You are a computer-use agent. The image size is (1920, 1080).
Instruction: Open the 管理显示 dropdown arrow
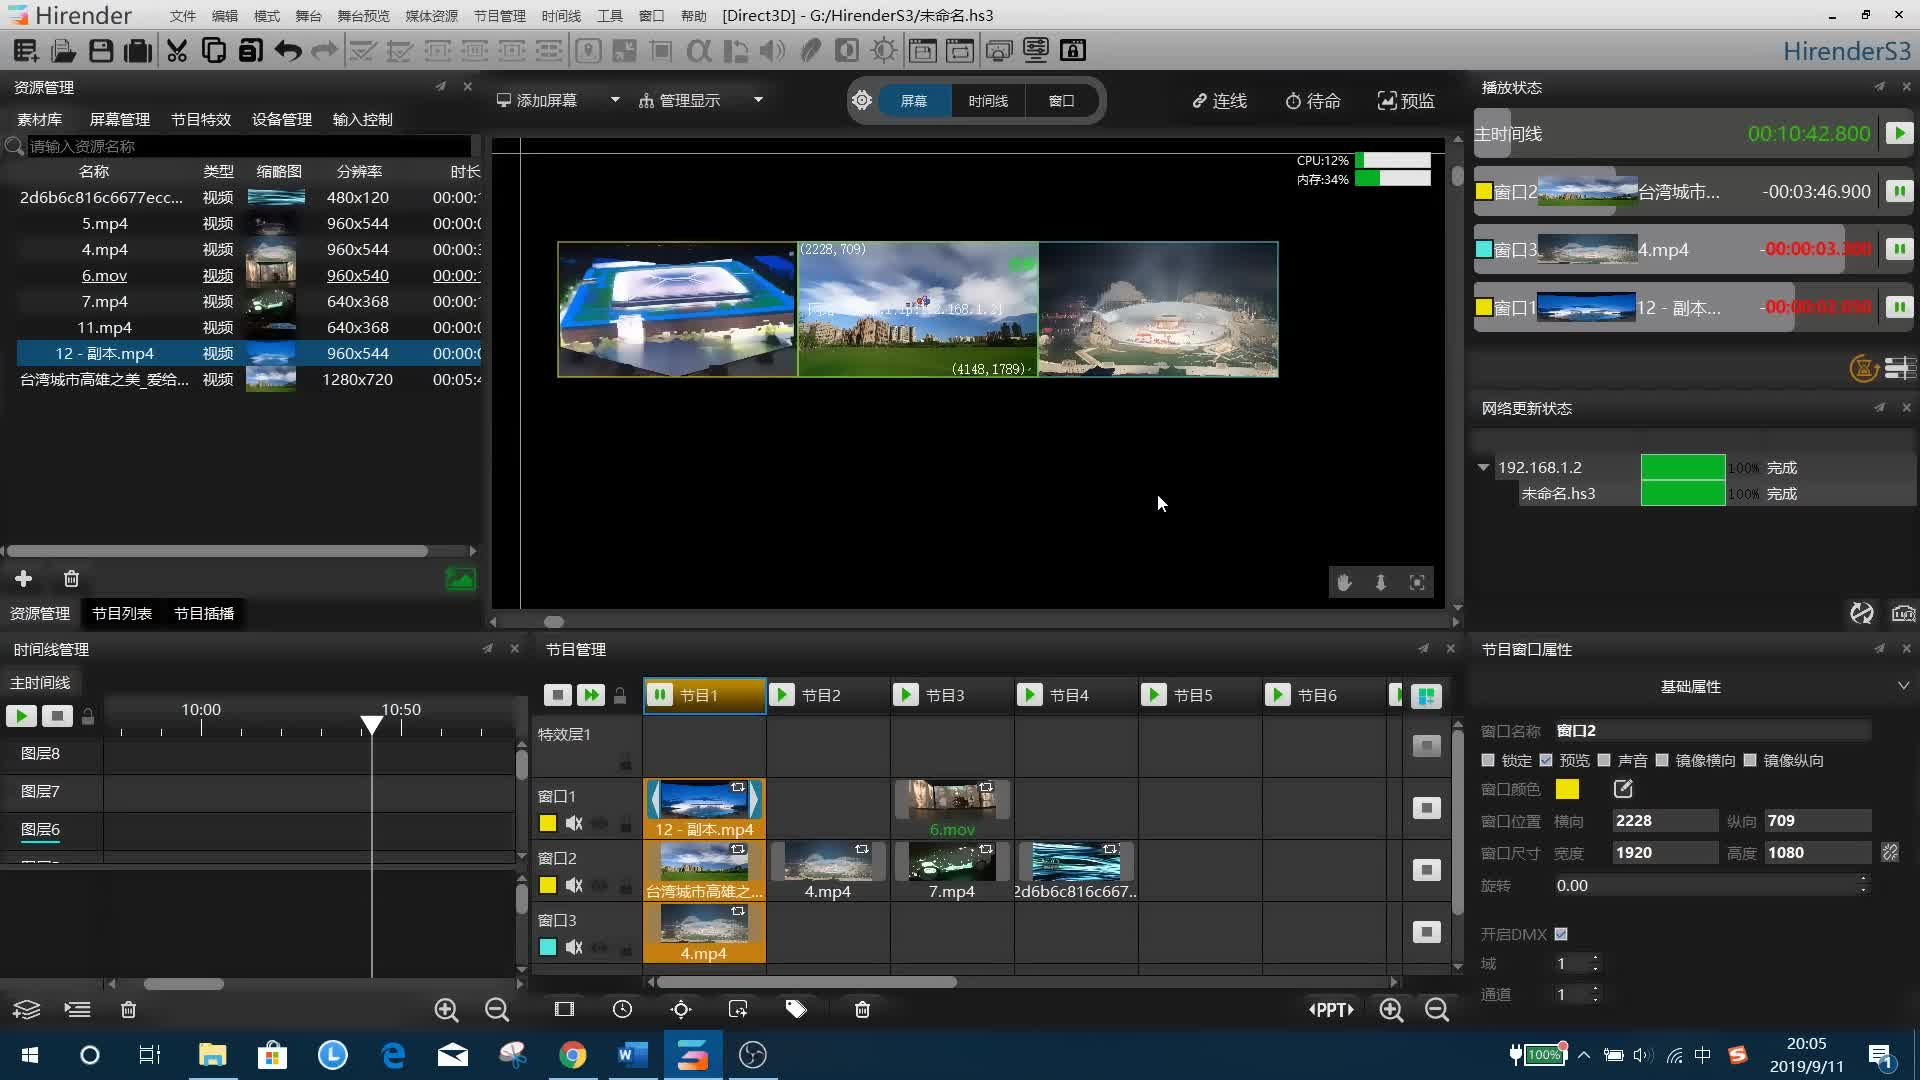(758, 100)
